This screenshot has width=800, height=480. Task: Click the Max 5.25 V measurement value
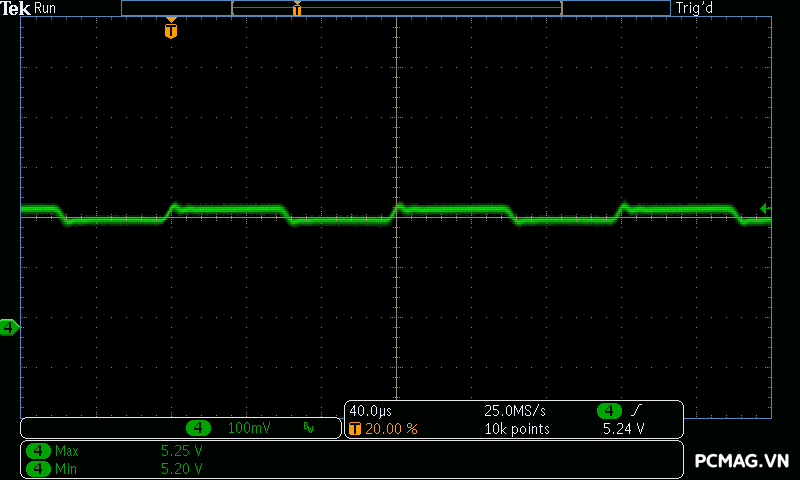(x=181, y=451)
